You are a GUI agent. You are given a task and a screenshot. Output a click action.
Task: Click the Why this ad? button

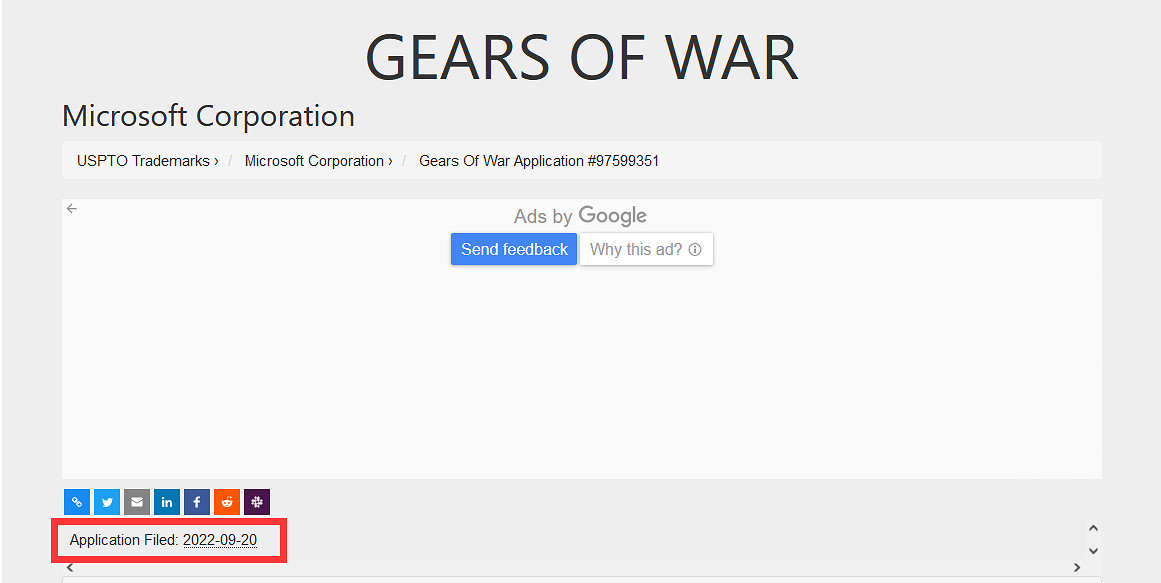tap(646, 250)
